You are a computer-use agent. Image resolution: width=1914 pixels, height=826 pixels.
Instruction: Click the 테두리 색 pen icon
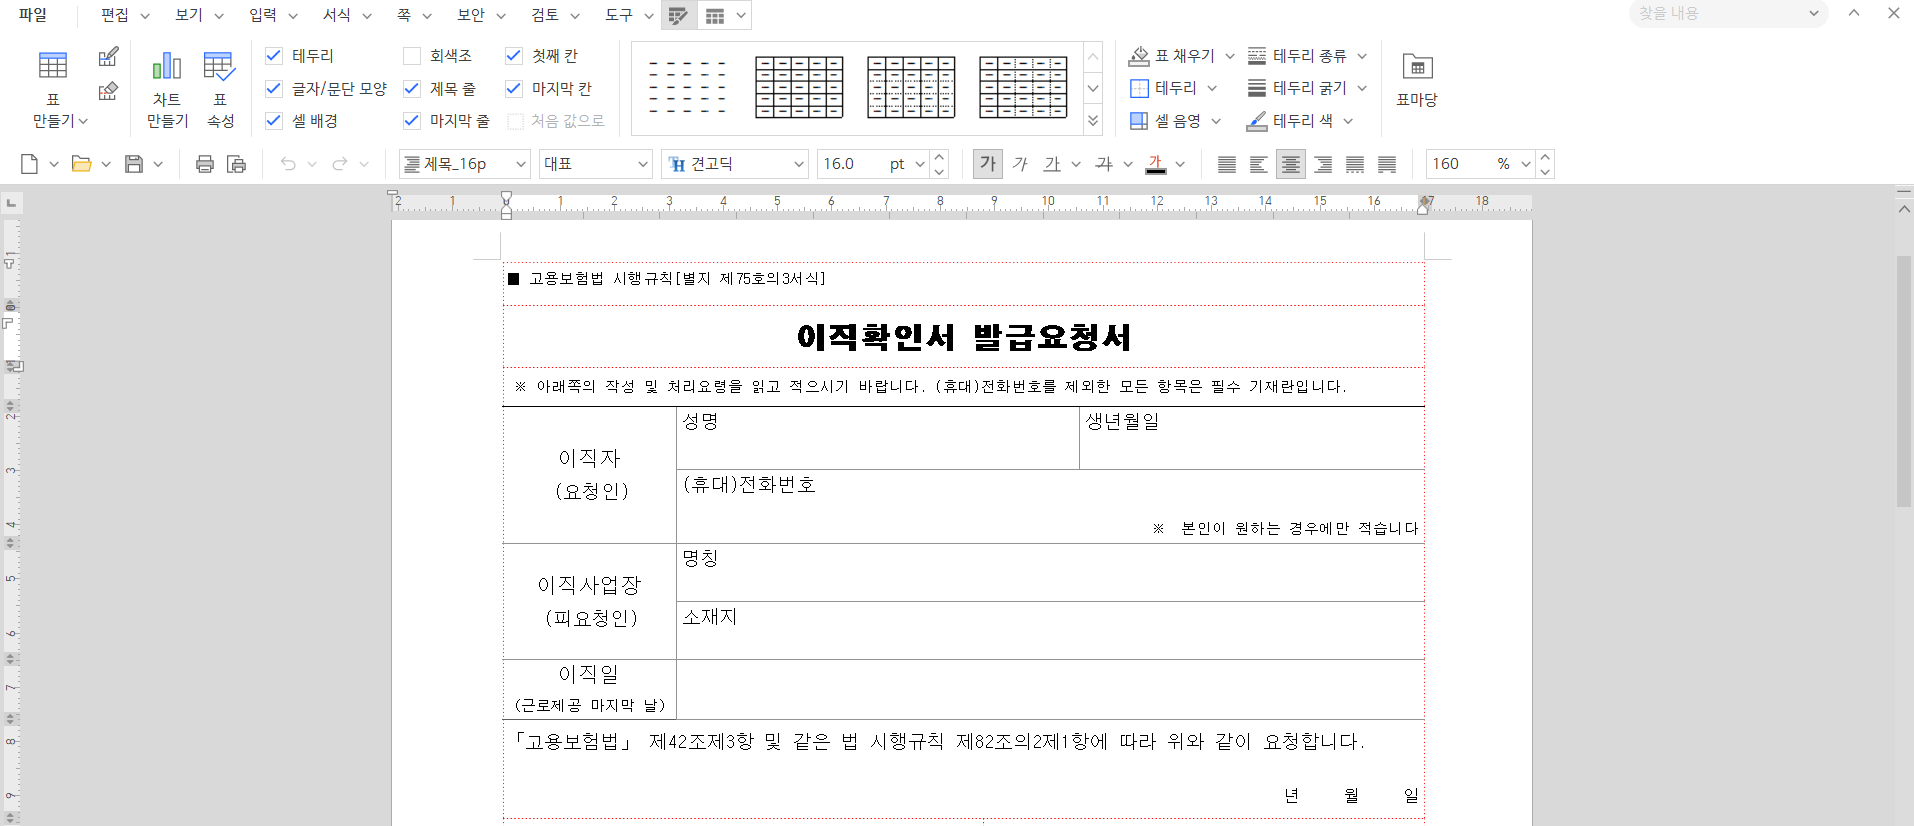tap(1257, 121)
